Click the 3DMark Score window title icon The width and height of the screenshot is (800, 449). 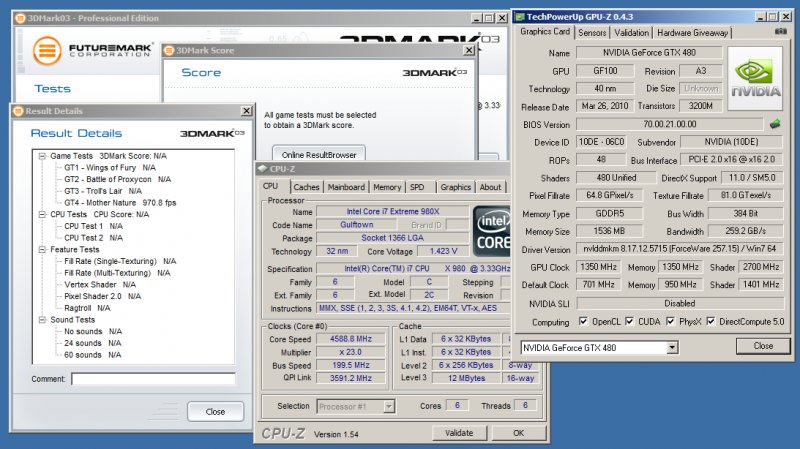pos(168,50)
